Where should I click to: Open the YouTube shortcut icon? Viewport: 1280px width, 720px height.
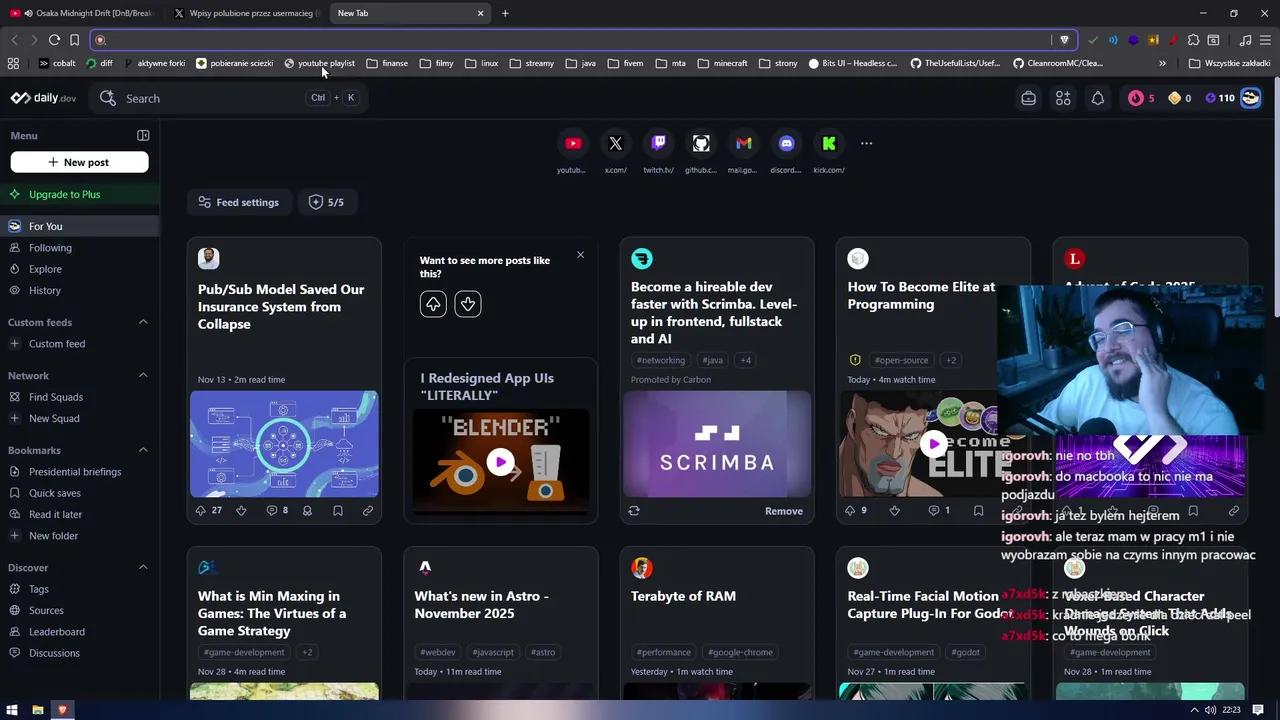pyautogui.click(x=573, y=143)
